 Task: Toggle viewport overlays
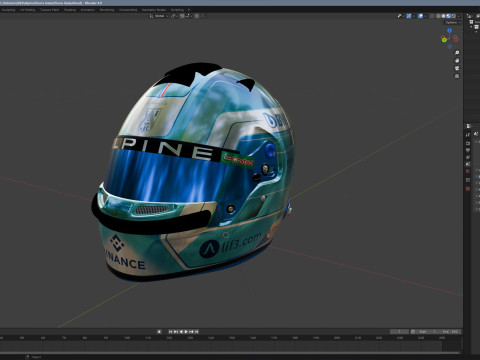(x=420, y=16)
